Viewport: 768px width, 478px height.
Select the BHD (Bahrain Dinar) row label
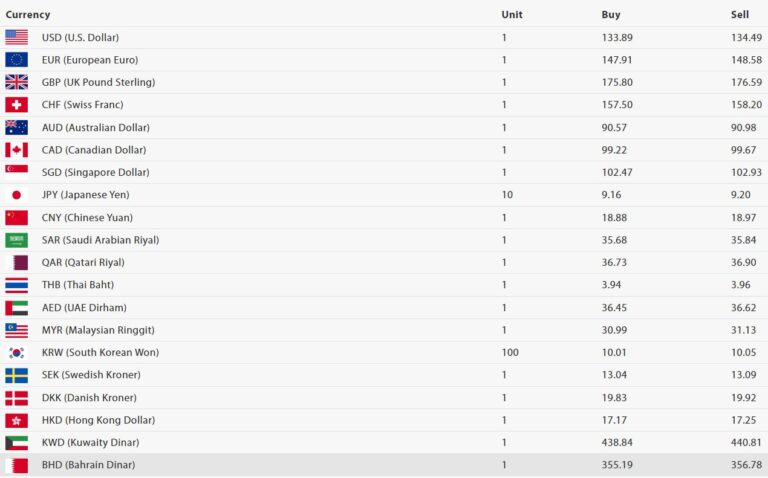(x=88, y=465)
